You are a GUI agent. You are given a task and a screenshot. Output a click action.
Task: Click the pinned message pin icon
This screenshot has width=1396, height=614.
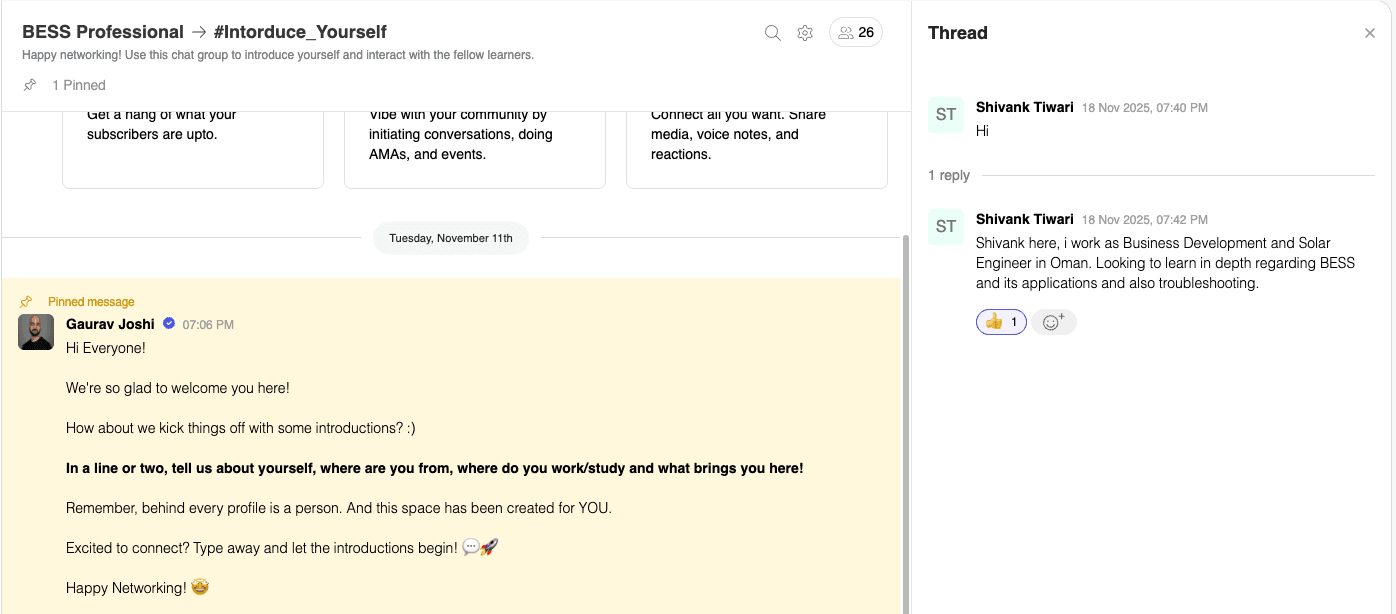[26, 302]
